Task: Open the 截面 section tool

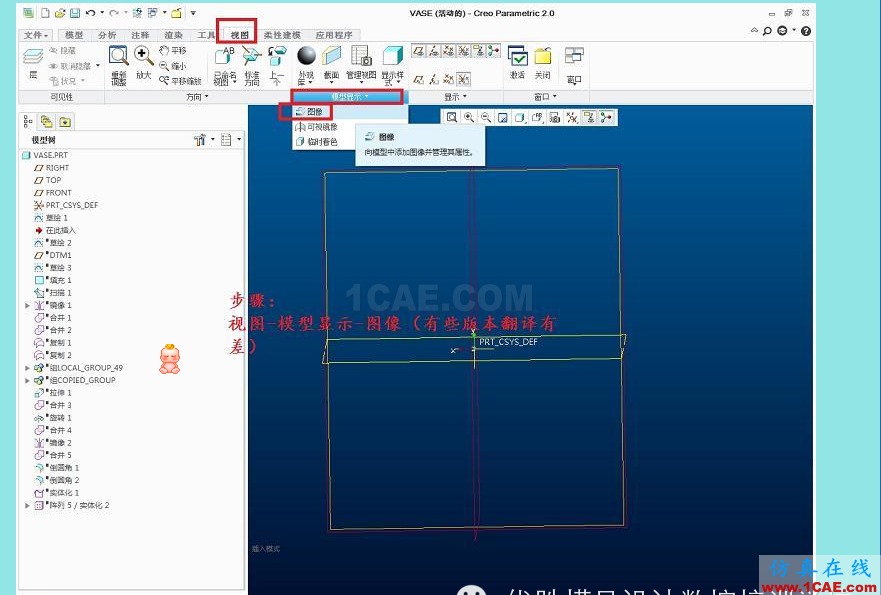Action: tap(332, 61)
